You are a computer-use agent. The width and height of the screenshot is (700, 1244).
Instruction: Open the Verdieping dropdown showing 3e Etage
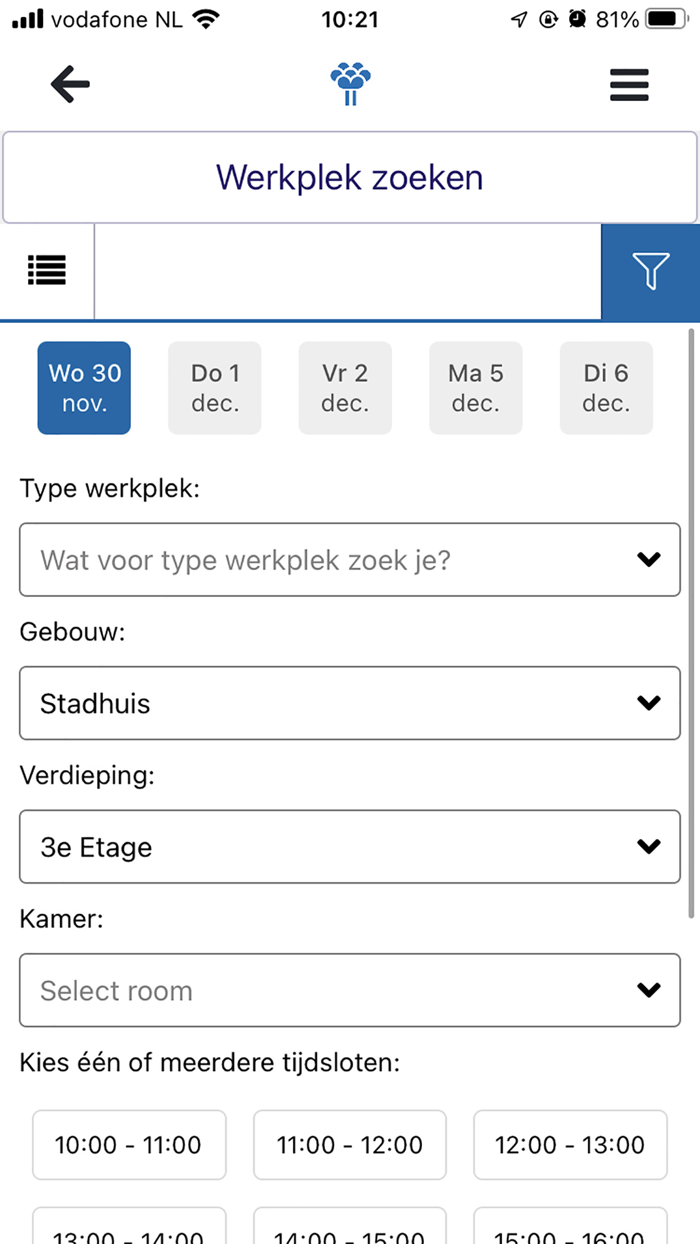click(x=350, y=847)
